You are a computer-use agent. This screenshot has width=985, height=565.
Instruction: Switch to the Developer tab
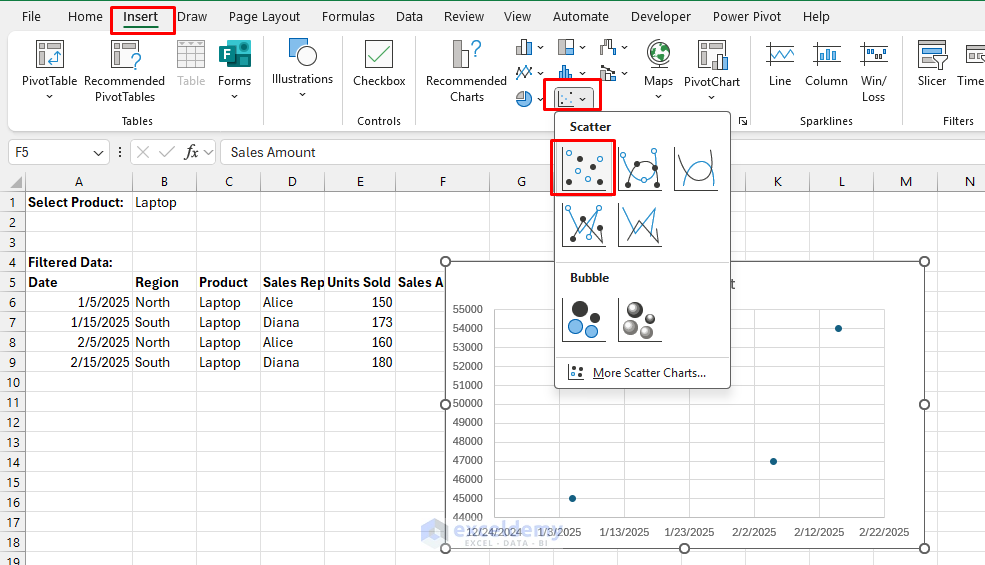click(x=660, y=17)
